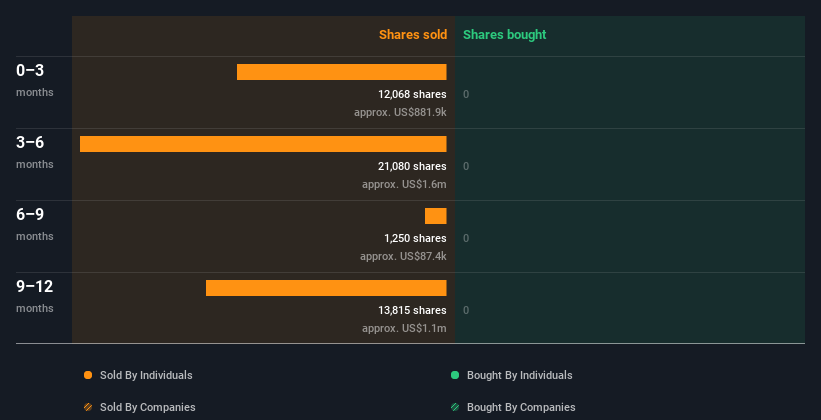
Task: Toggle the Bought By Companies legend label
Action: pyautogui.click(x=521, y=407)
